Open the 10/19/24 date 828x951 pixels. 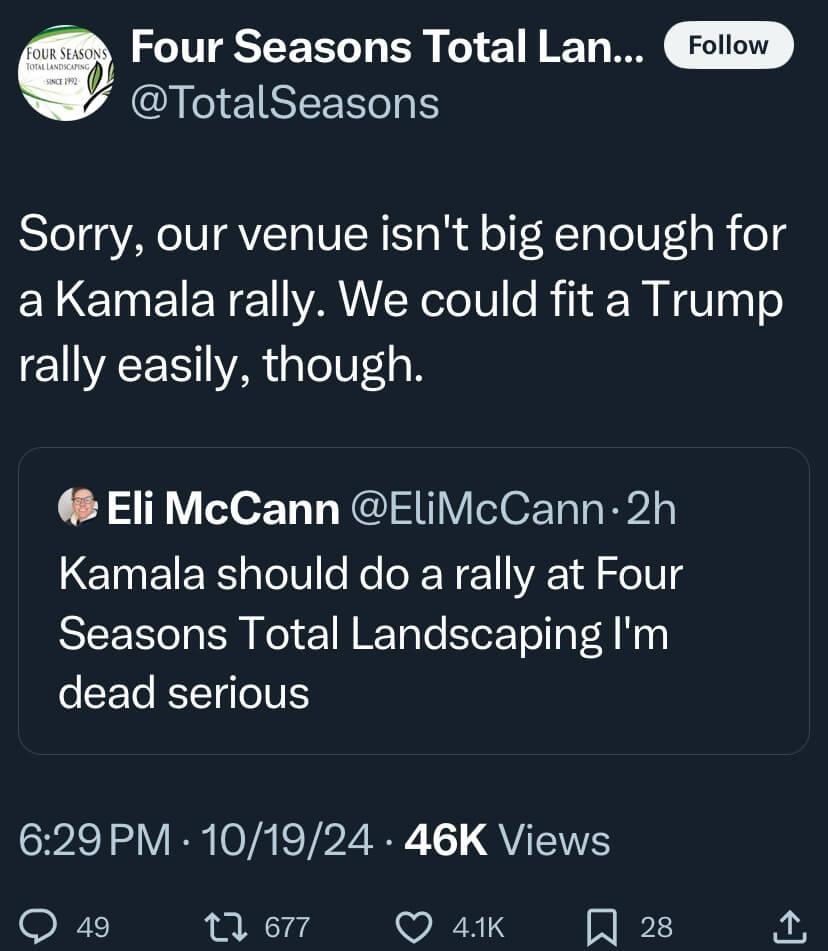[286, 840]
